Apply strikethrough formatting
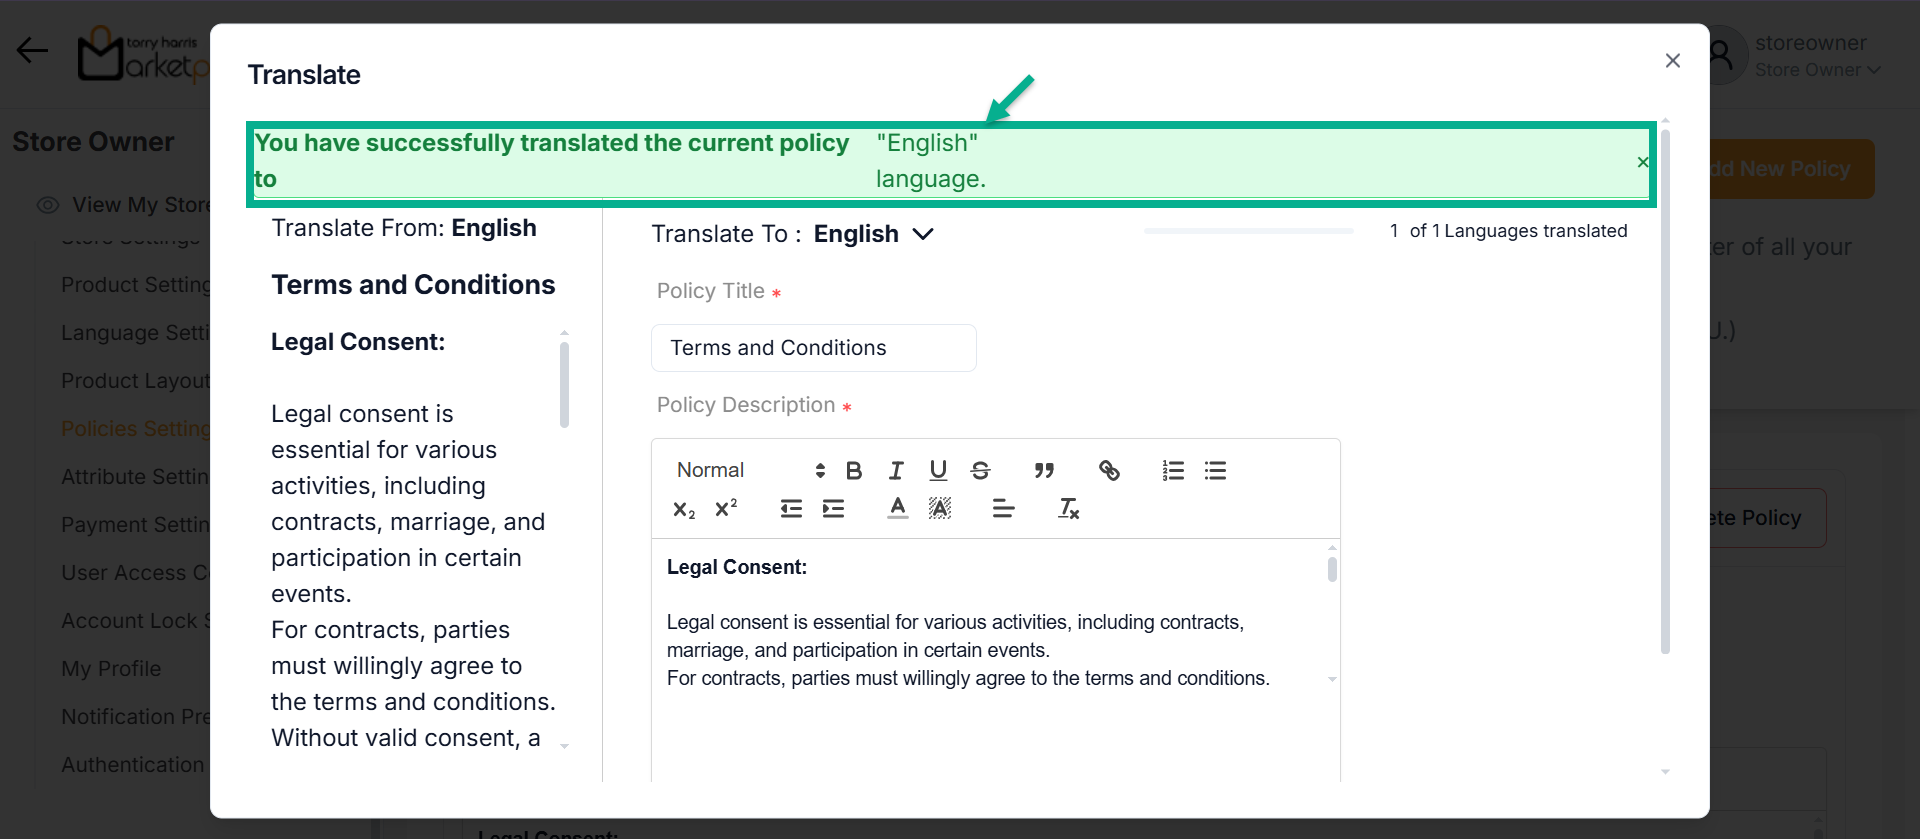The width and height of the screenshot is (1920, 839). [980, 471]
